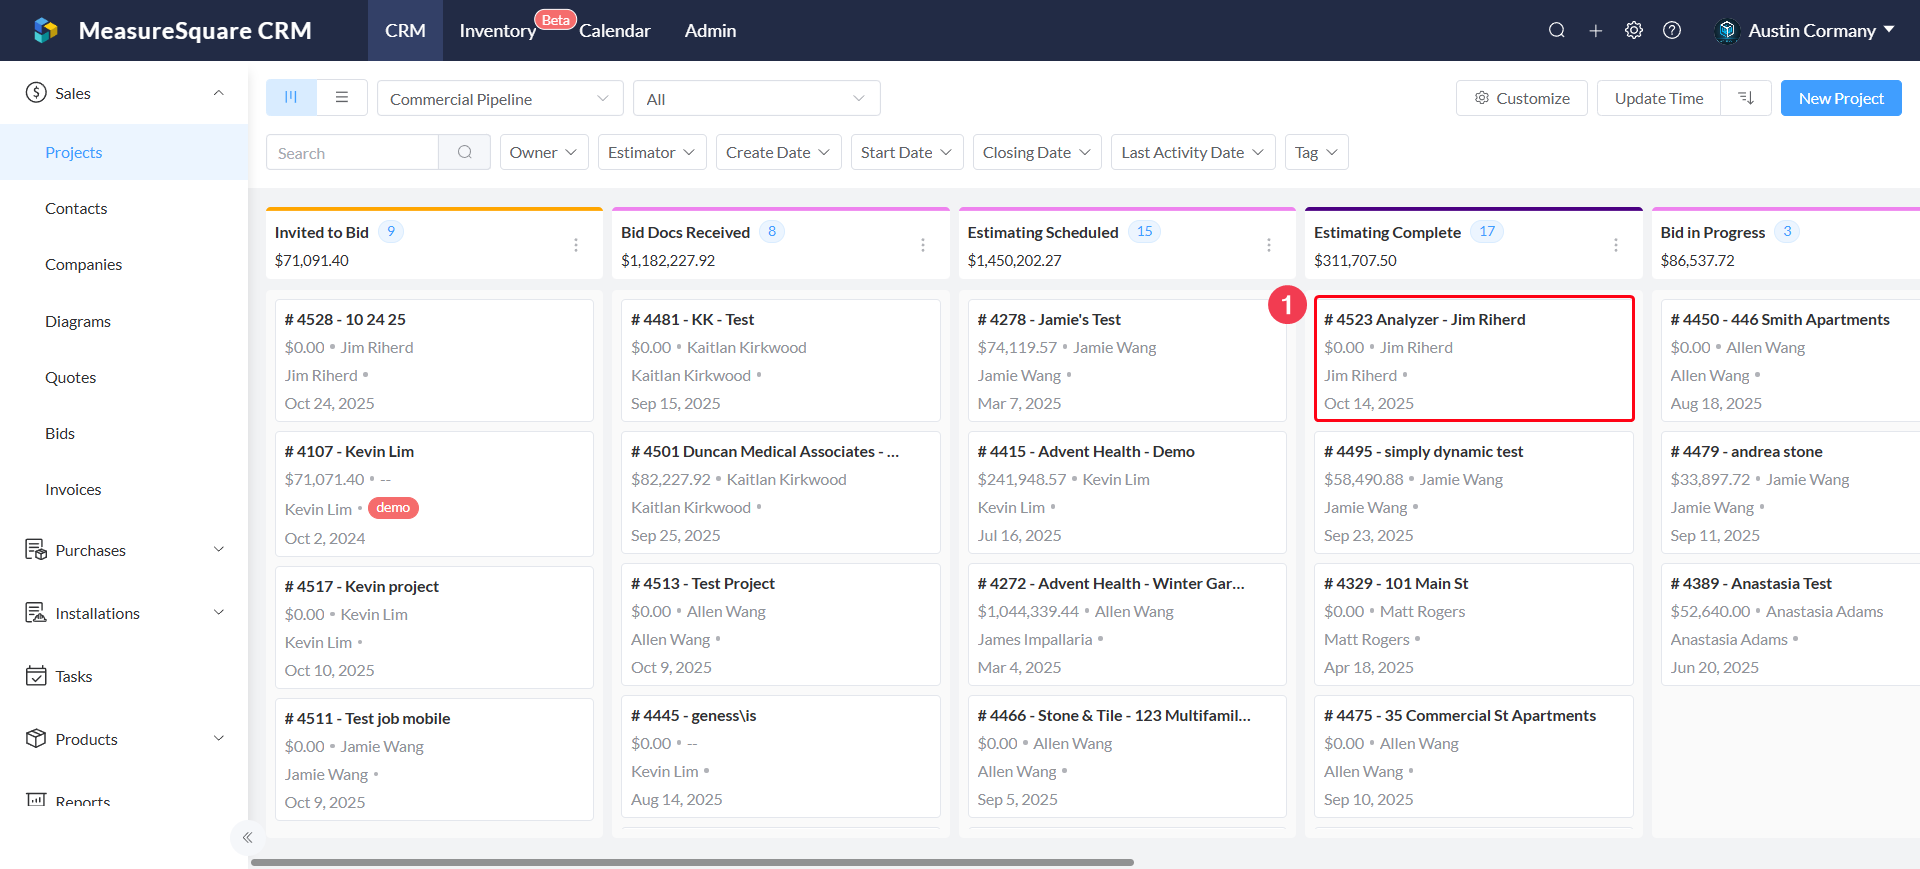Click the plus quick-add icon in header

(x=1596, y=31)
